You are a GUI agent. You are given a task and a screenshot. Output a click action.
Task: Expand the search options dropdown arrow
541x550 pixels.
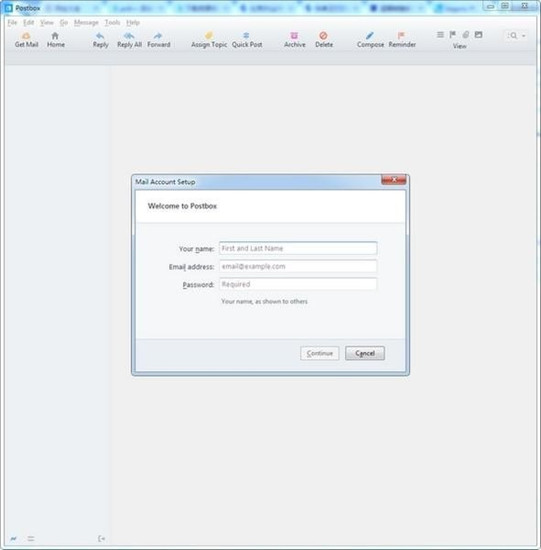click(523, 35)
